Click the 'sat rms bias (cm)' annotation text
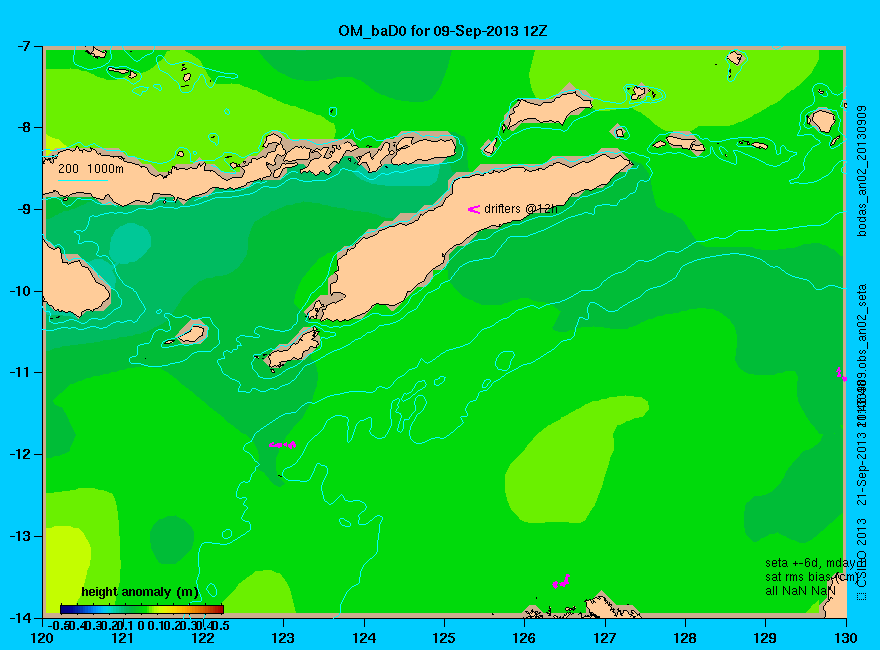880x650 pixels. point(811,577)
